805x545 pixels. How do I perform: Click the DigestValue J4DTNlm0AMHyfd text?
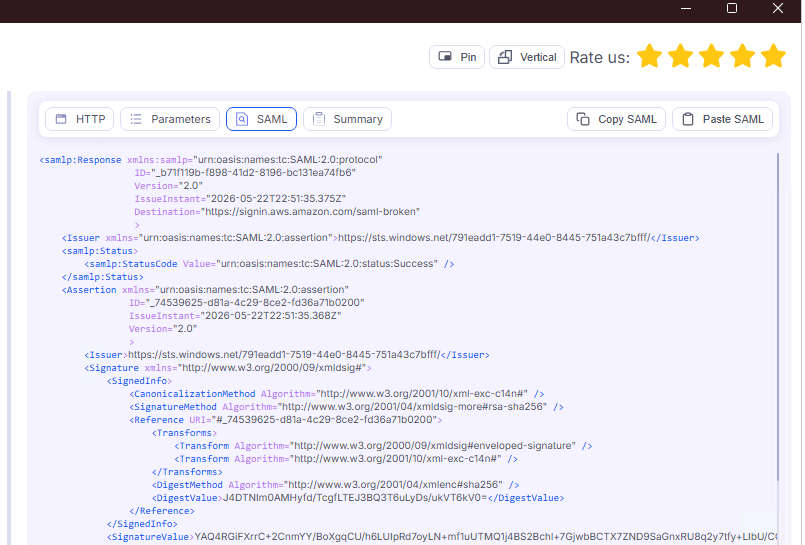click(x=355, y=498)
